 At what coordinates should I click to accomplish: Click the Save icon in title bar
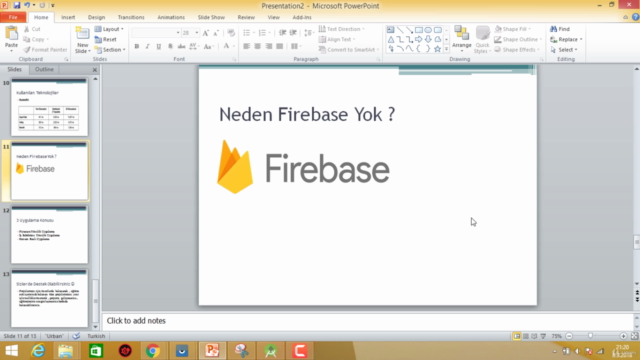pyautogui.click(x=17, y=5)
